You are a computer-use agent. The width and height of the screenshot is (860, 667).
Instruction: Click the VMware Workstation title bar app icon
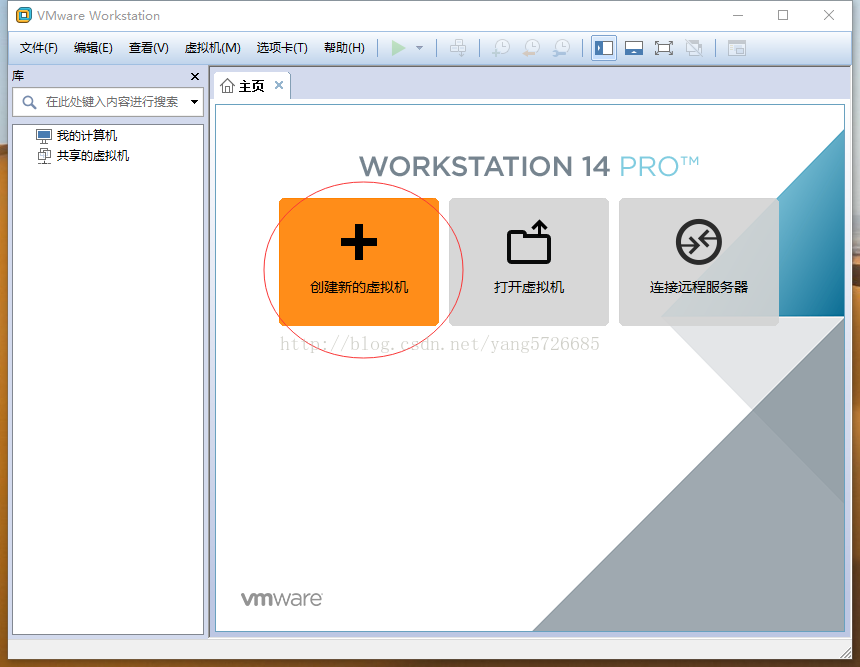click(24, 15)
